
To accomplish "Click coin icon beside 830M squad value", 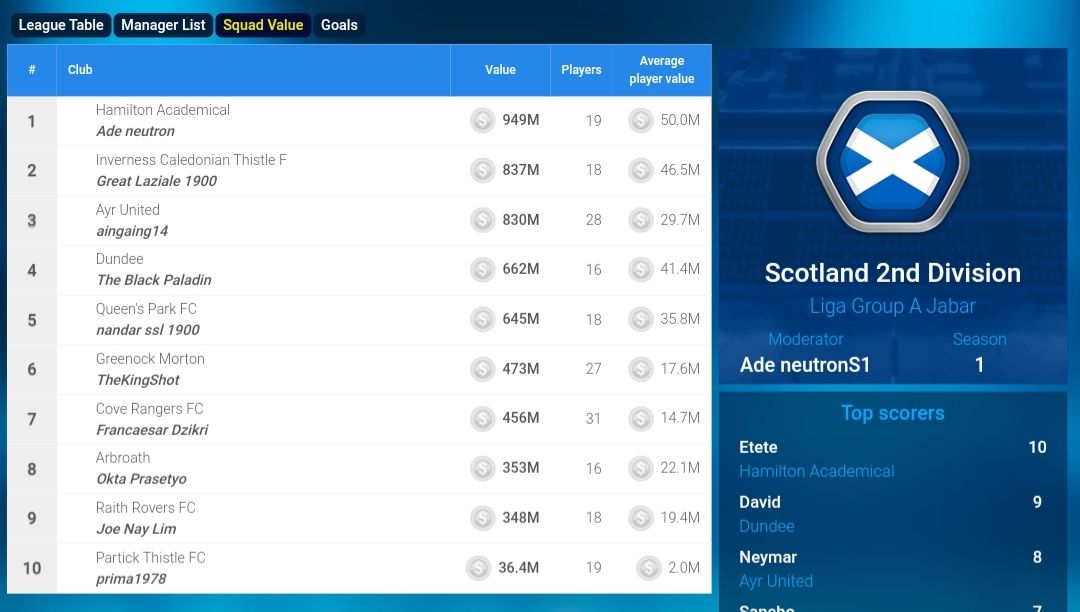I will [483, 220].
